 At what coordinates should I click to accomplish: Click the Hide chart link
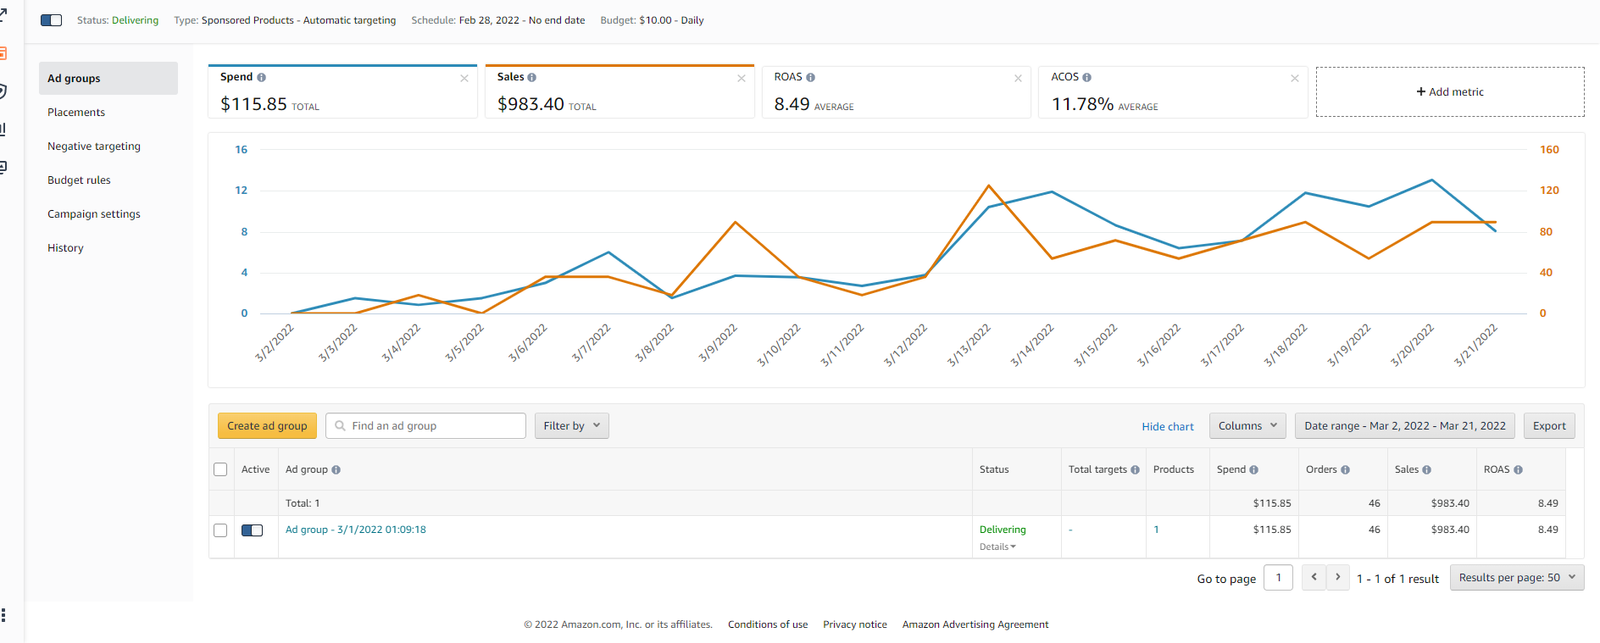(1167, 427)
